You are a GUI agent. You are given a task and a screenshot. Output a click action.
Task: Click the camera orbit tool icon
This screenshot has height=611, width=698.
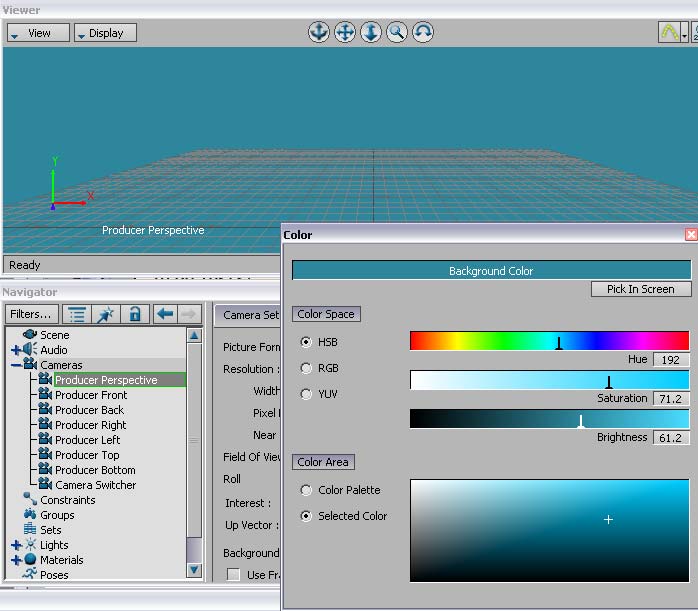(x=318, y=32)
